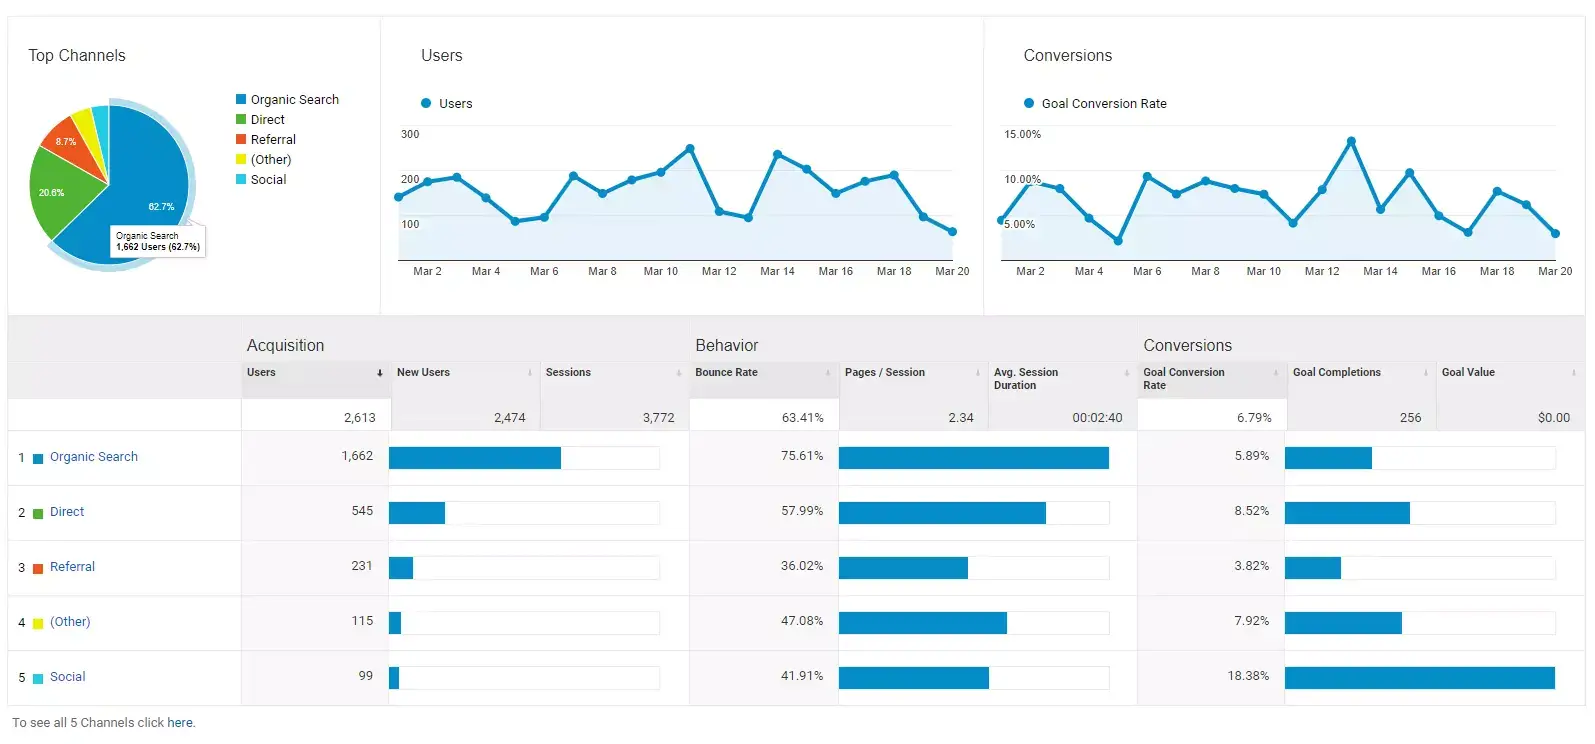Sort by Sessions column header

coord(568,373)
